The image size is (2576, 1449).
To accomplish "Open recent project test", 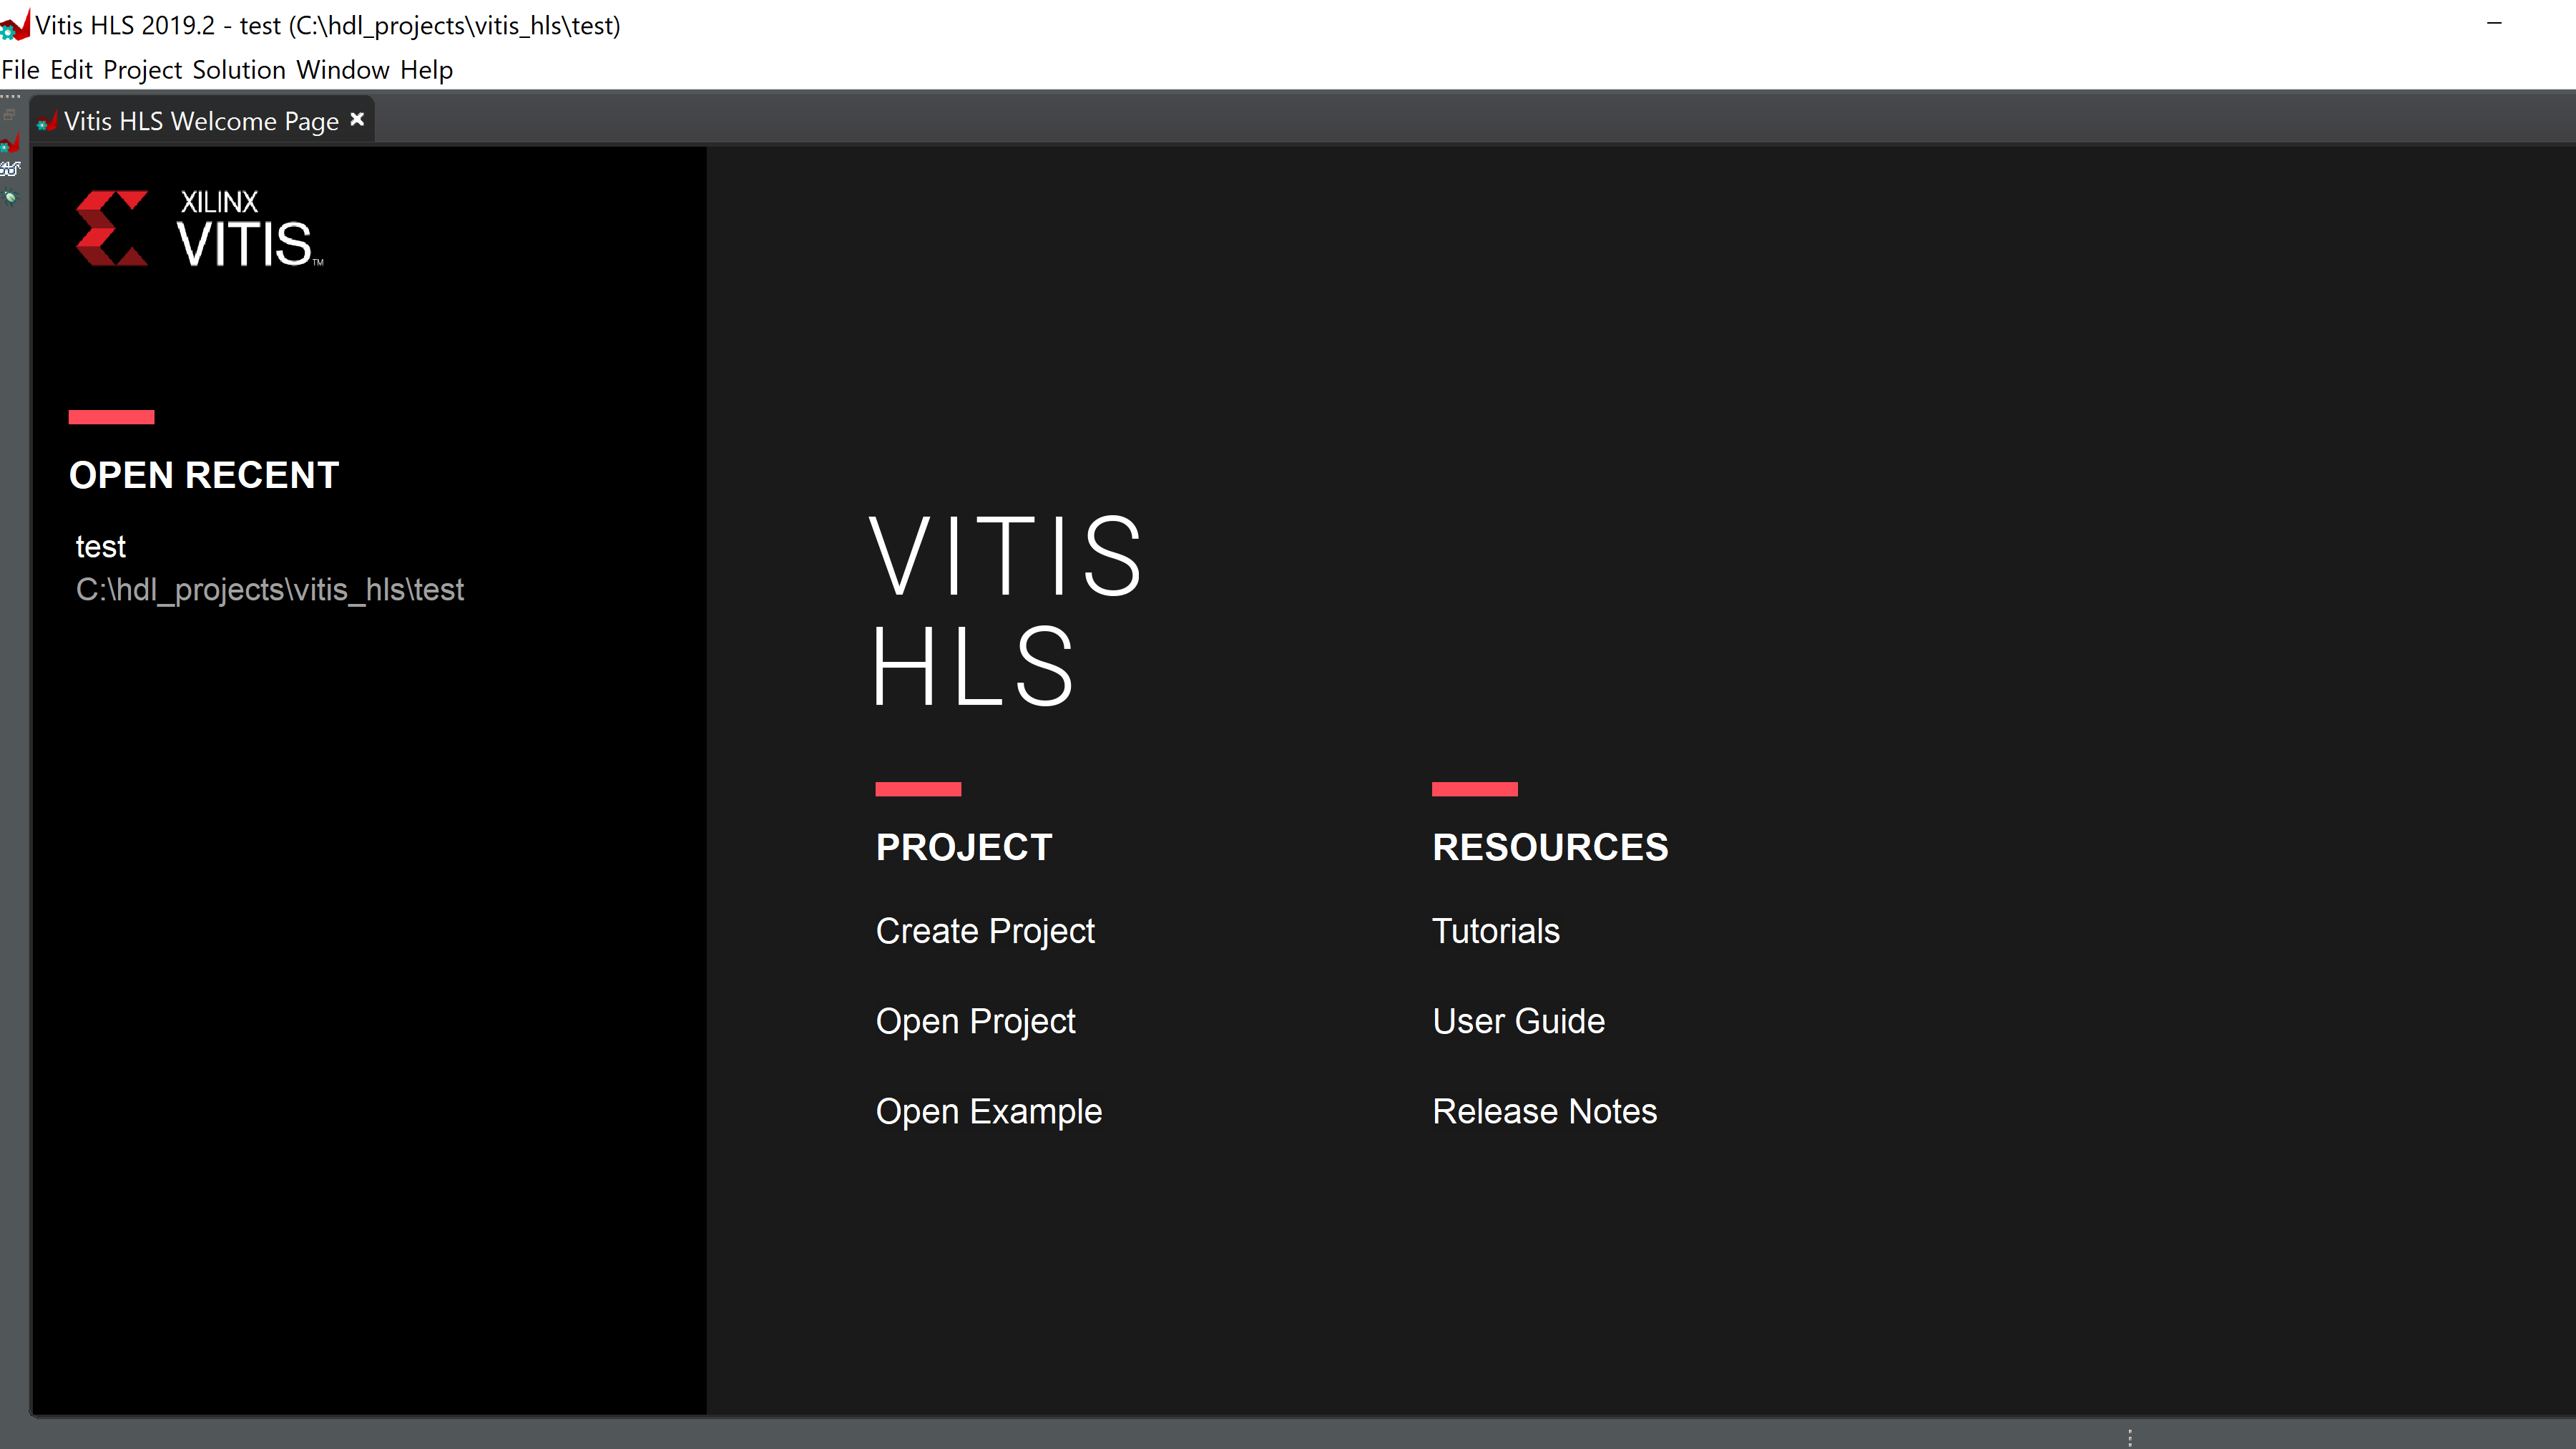I will tap(101, 547).
